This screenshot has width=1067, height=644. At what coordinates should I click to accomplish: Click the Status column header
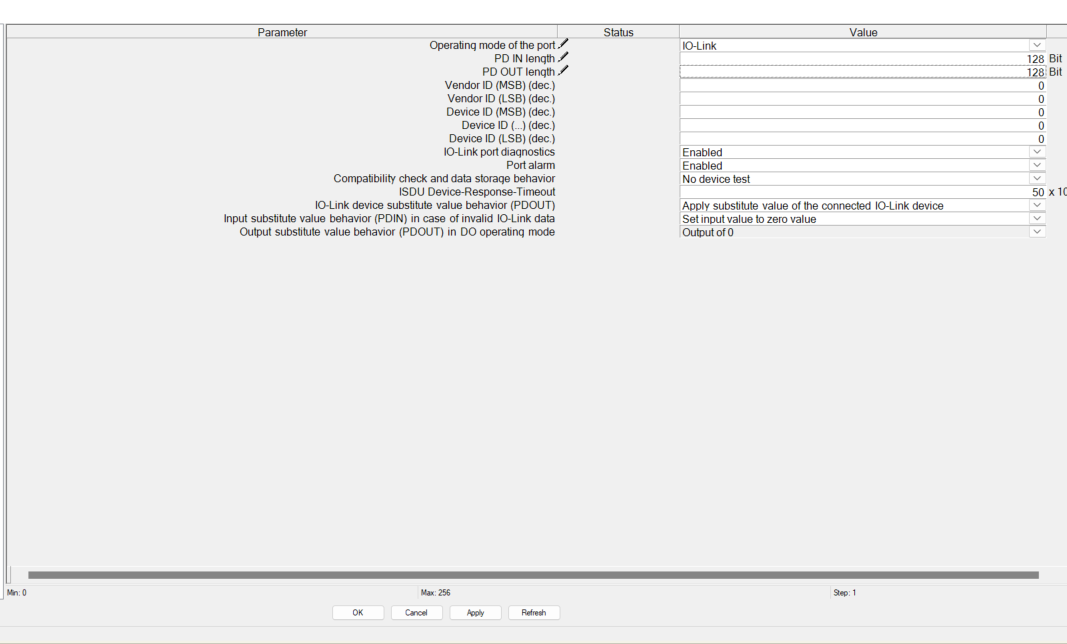(618, 32)
